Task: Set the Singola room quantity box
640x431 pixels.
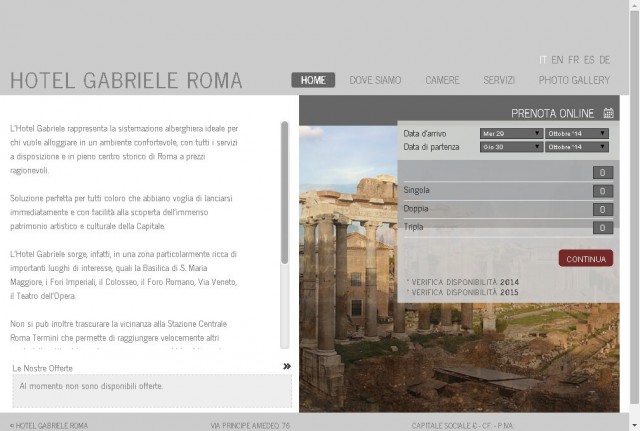Action: point(603,191)
